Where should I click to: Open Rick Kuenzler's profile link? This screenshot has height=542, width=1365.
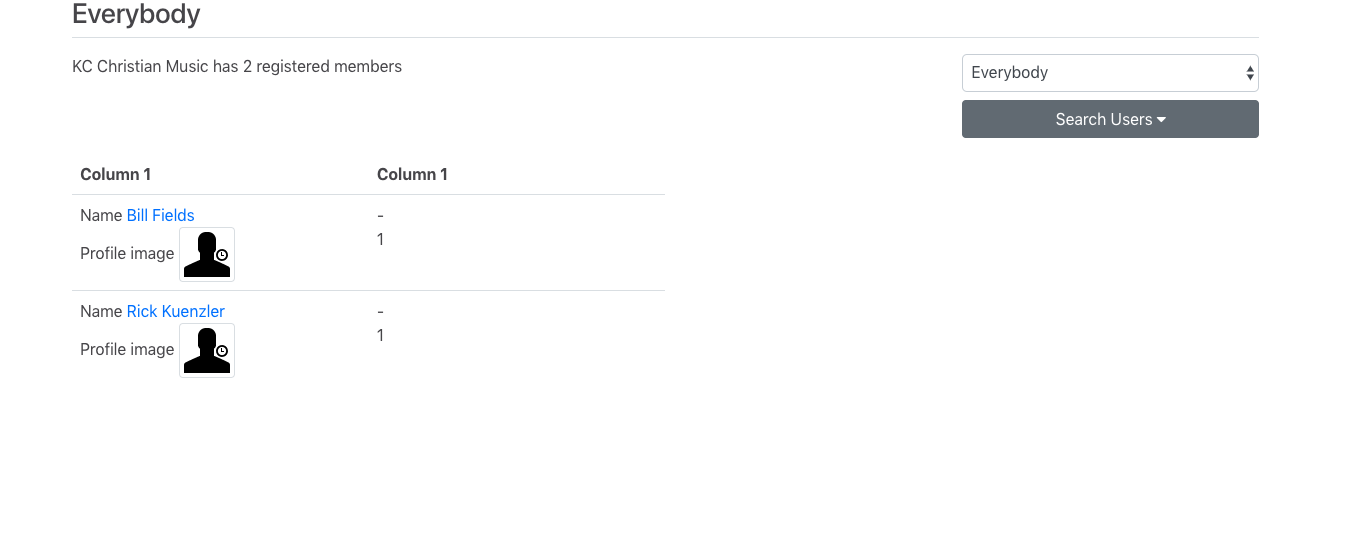[175, 311]
